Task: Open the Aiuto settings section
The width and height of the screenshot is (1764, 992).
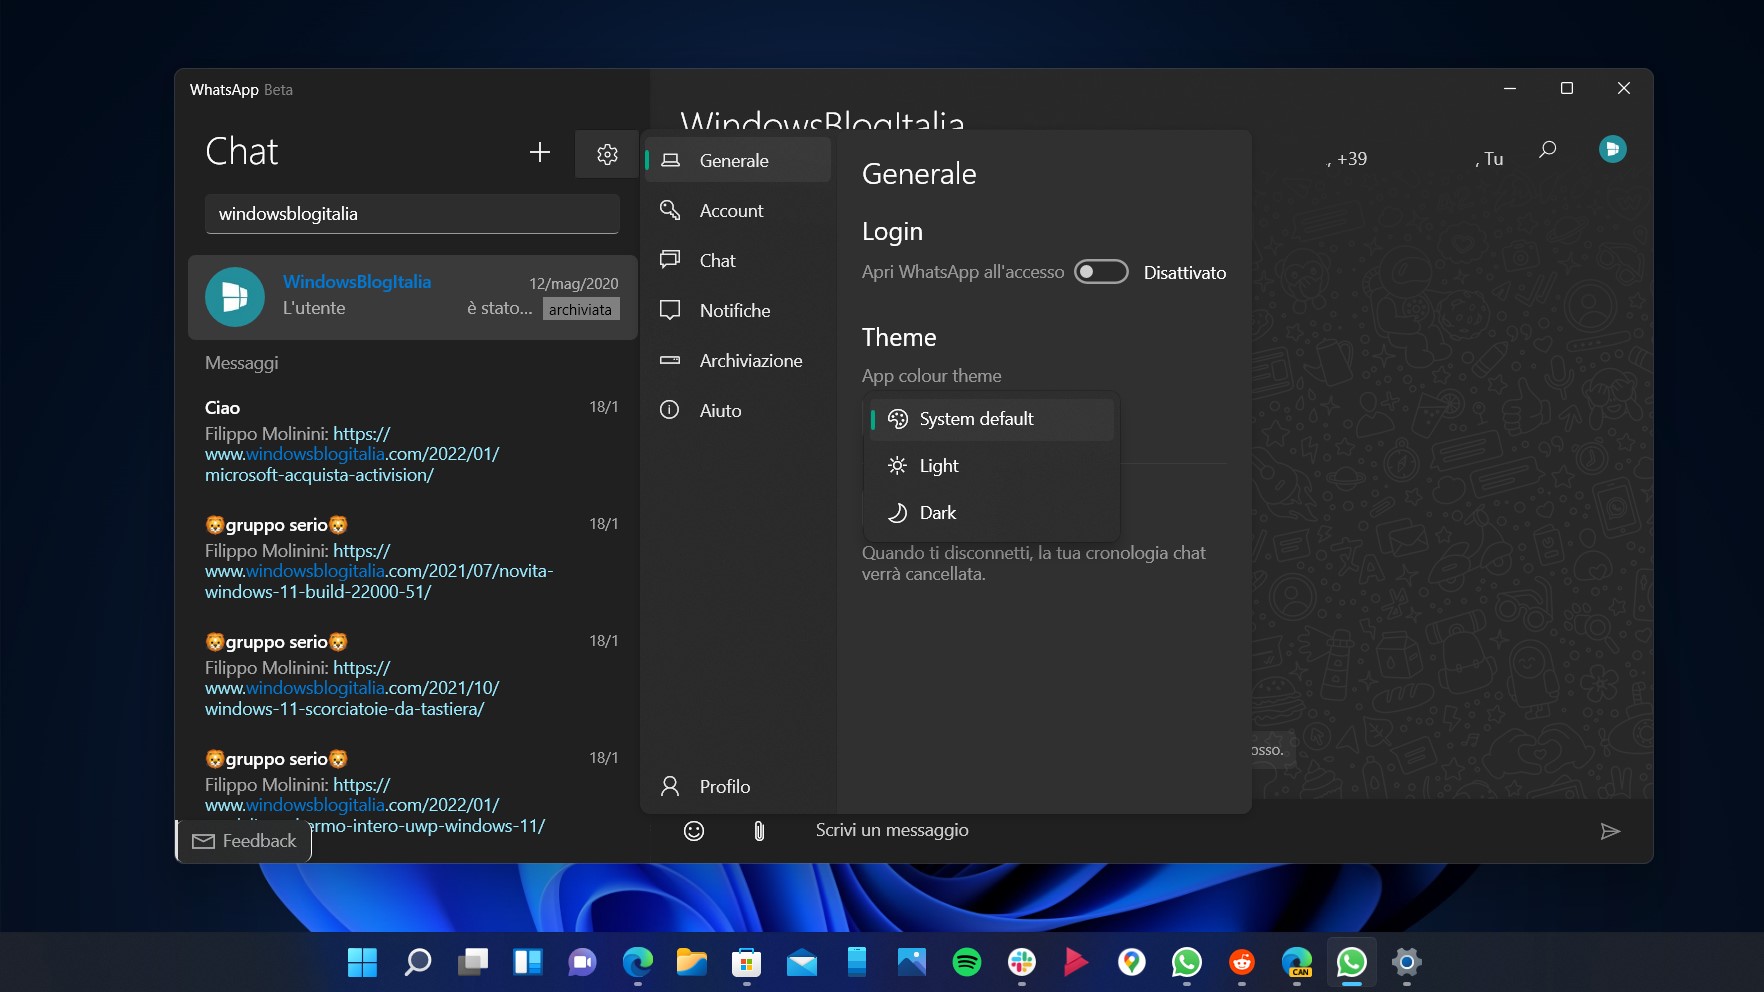Action: click(738, 410)
